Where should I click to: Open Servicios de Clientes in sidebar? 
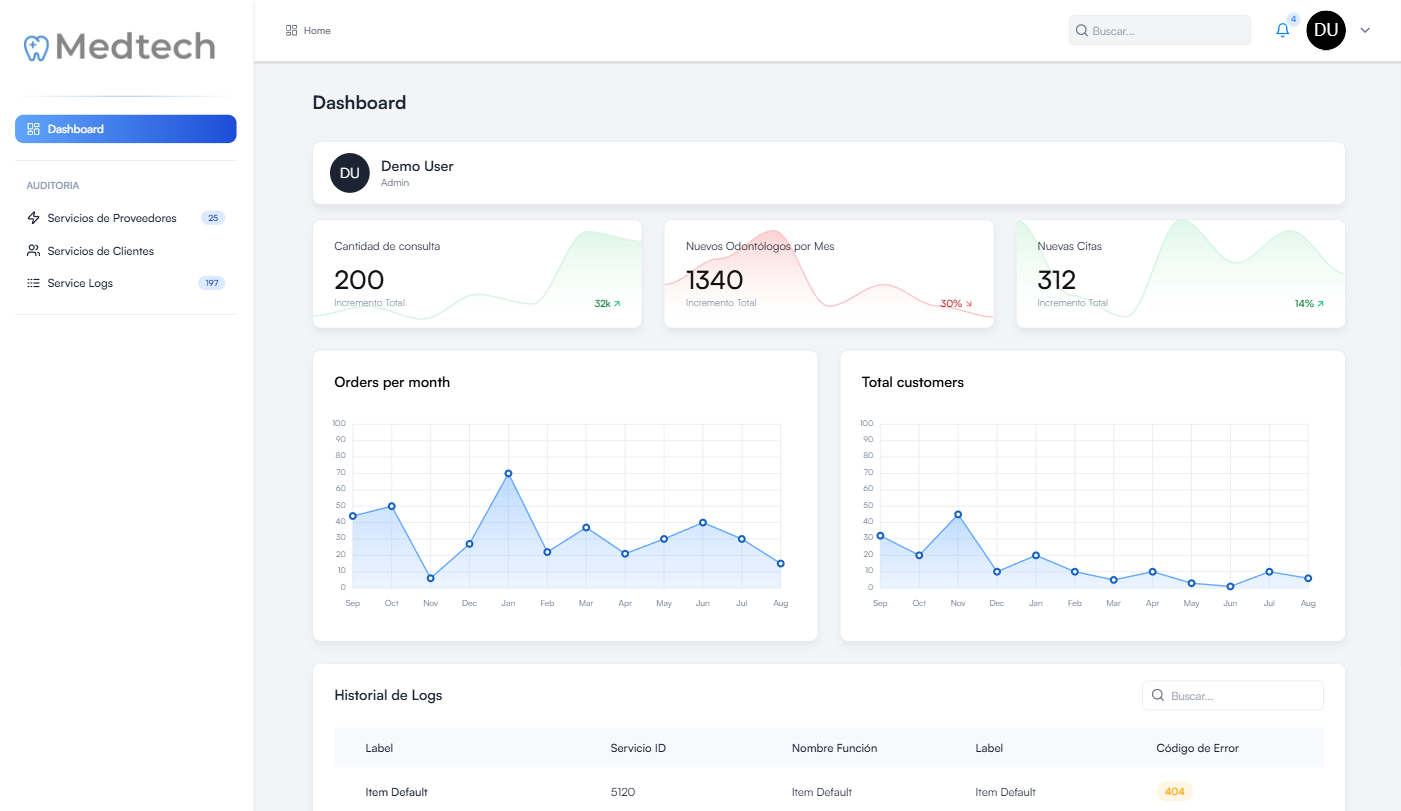(x=126, y=251)
